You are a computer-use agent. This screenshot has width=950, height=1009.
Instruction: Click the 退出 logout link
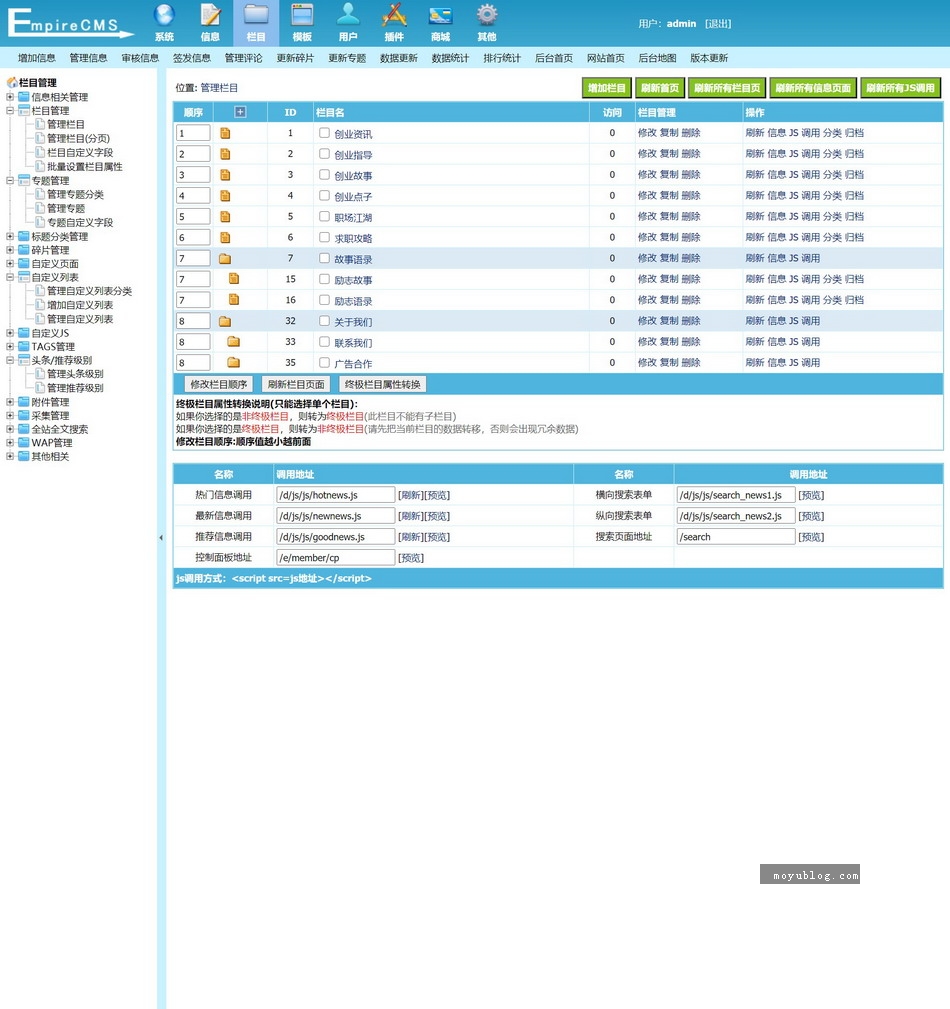[x=718, y=24]
